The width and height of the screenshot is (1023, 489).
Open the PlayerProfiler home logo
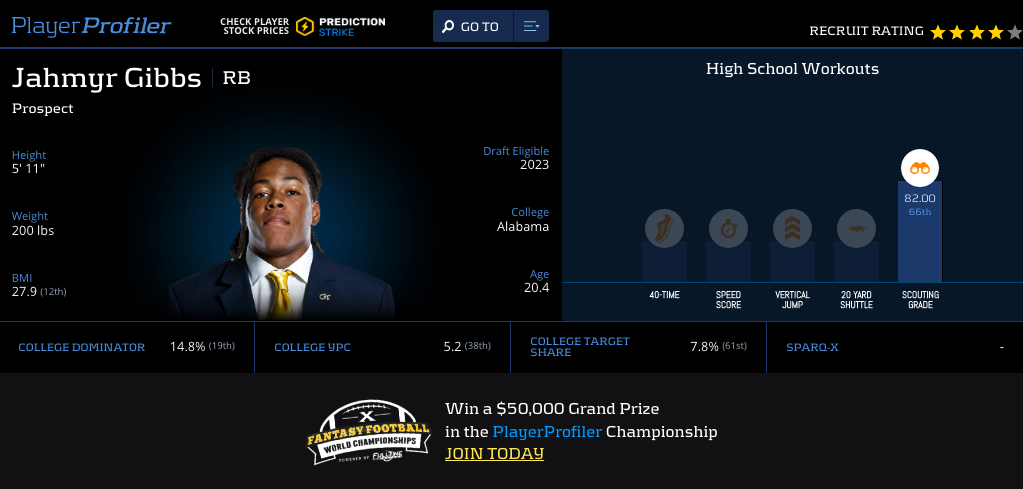tap(91, 26)
